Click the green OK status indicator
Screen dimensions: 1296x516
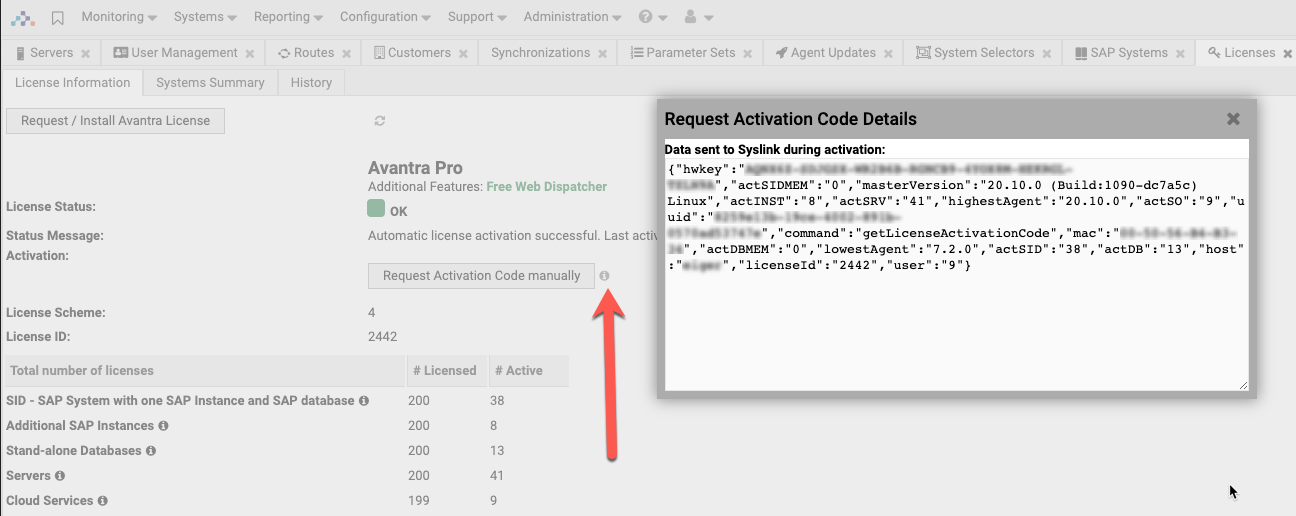(x=376, y=209)
